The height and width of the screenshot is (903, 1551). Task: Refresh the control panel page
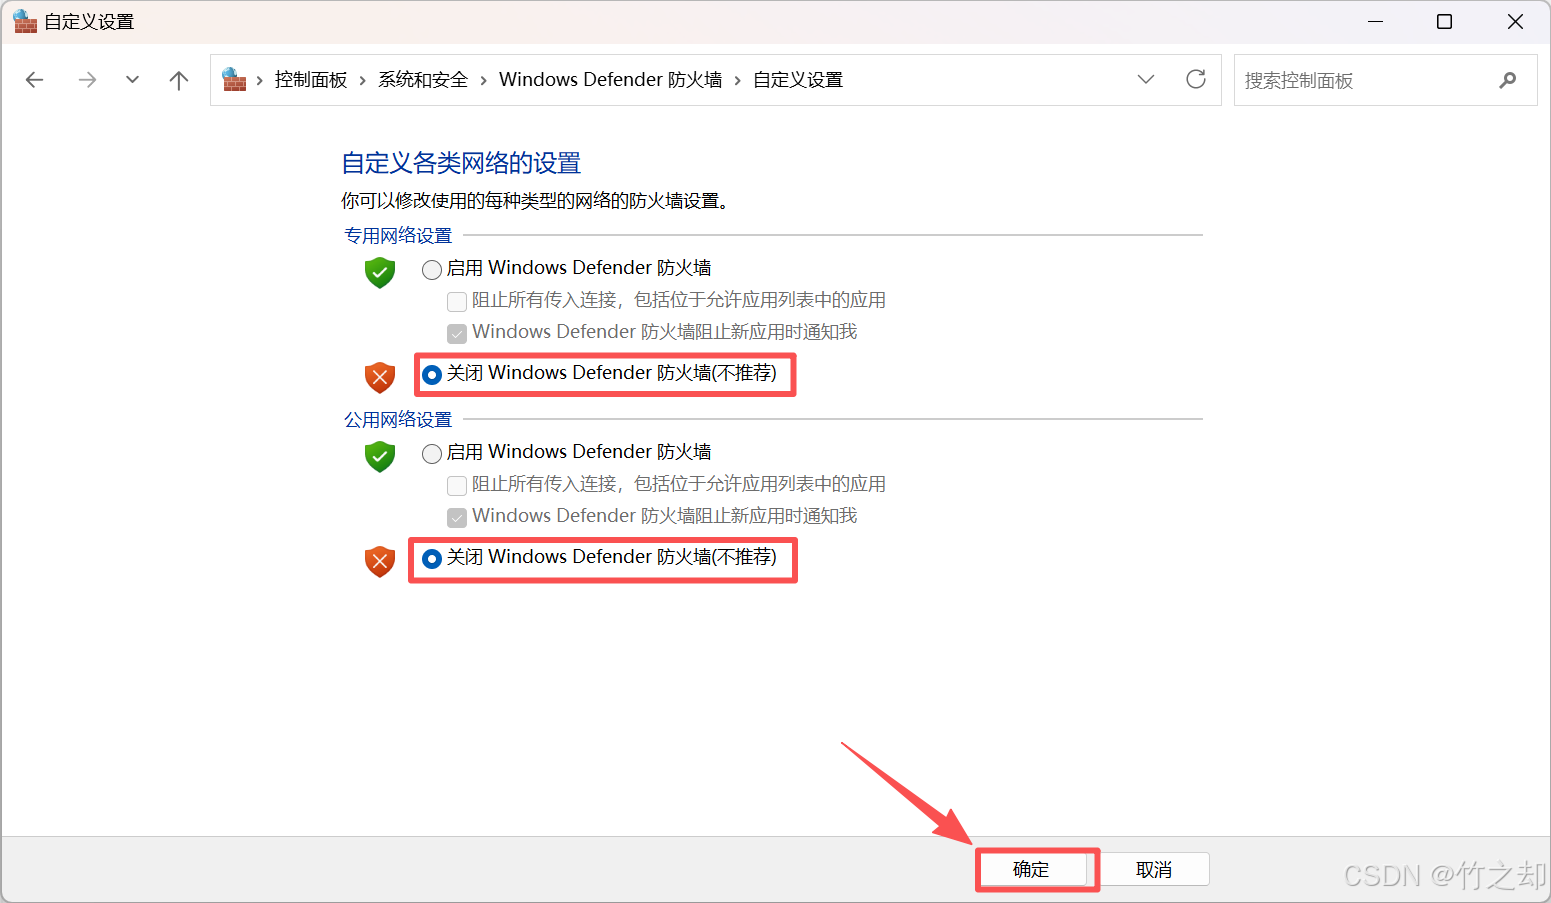[x=1196, y=80]
